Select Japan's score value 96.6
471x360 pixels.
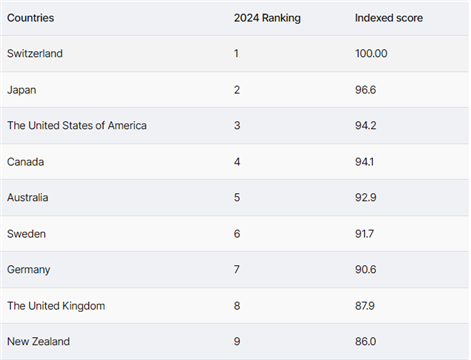pos(365,90)
